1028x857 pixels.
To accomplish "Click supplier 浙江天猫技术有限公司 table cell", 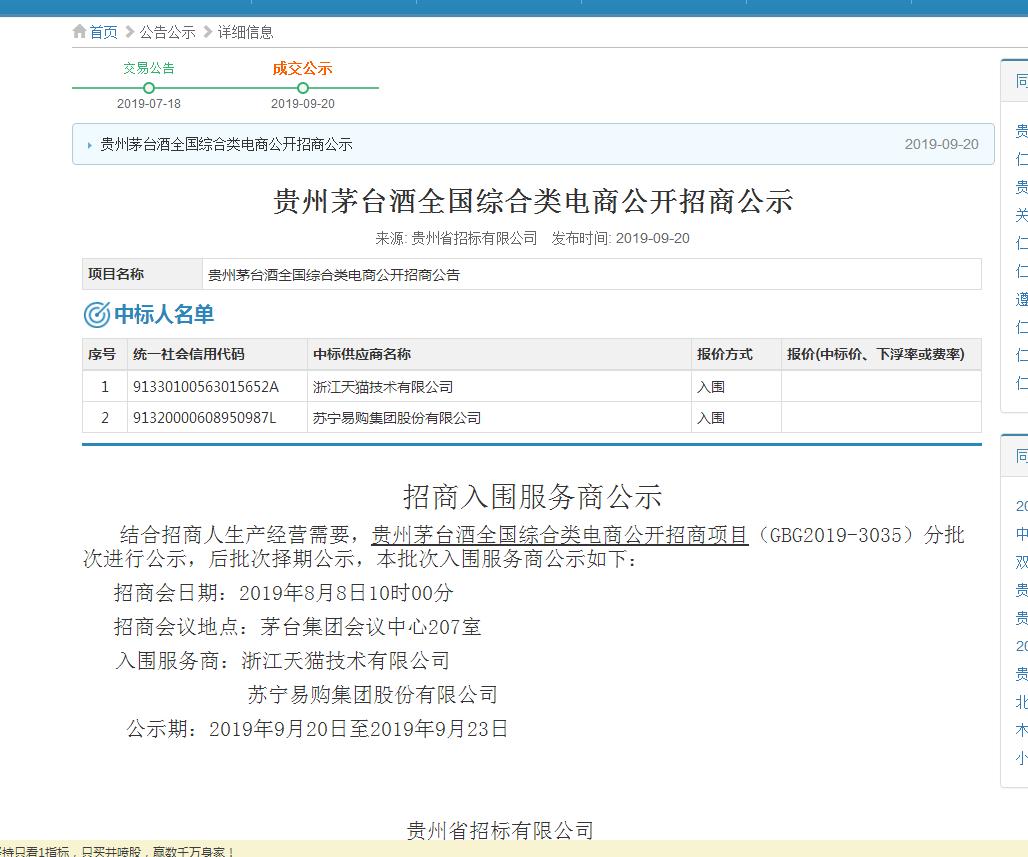I will 499,387.
